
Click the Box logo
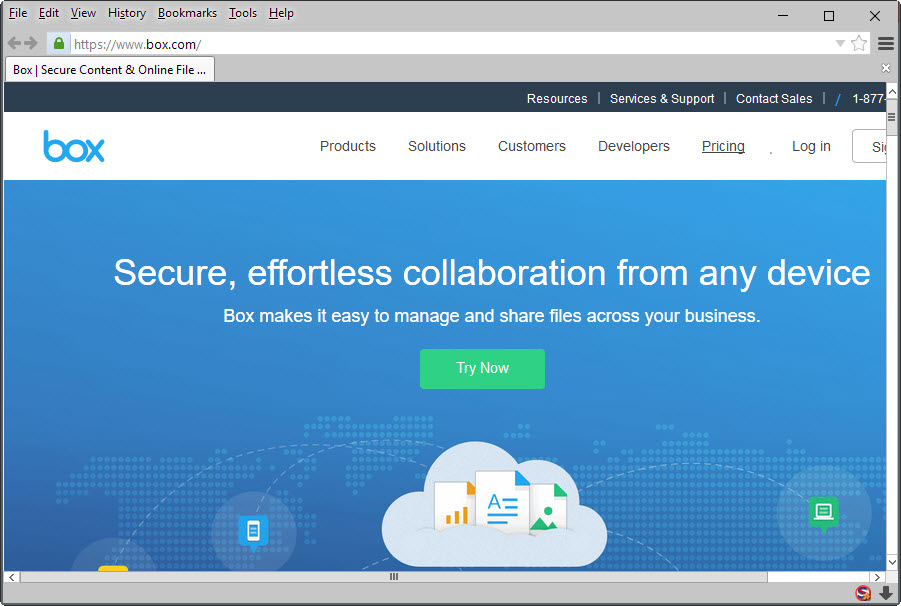coord(74,146)
